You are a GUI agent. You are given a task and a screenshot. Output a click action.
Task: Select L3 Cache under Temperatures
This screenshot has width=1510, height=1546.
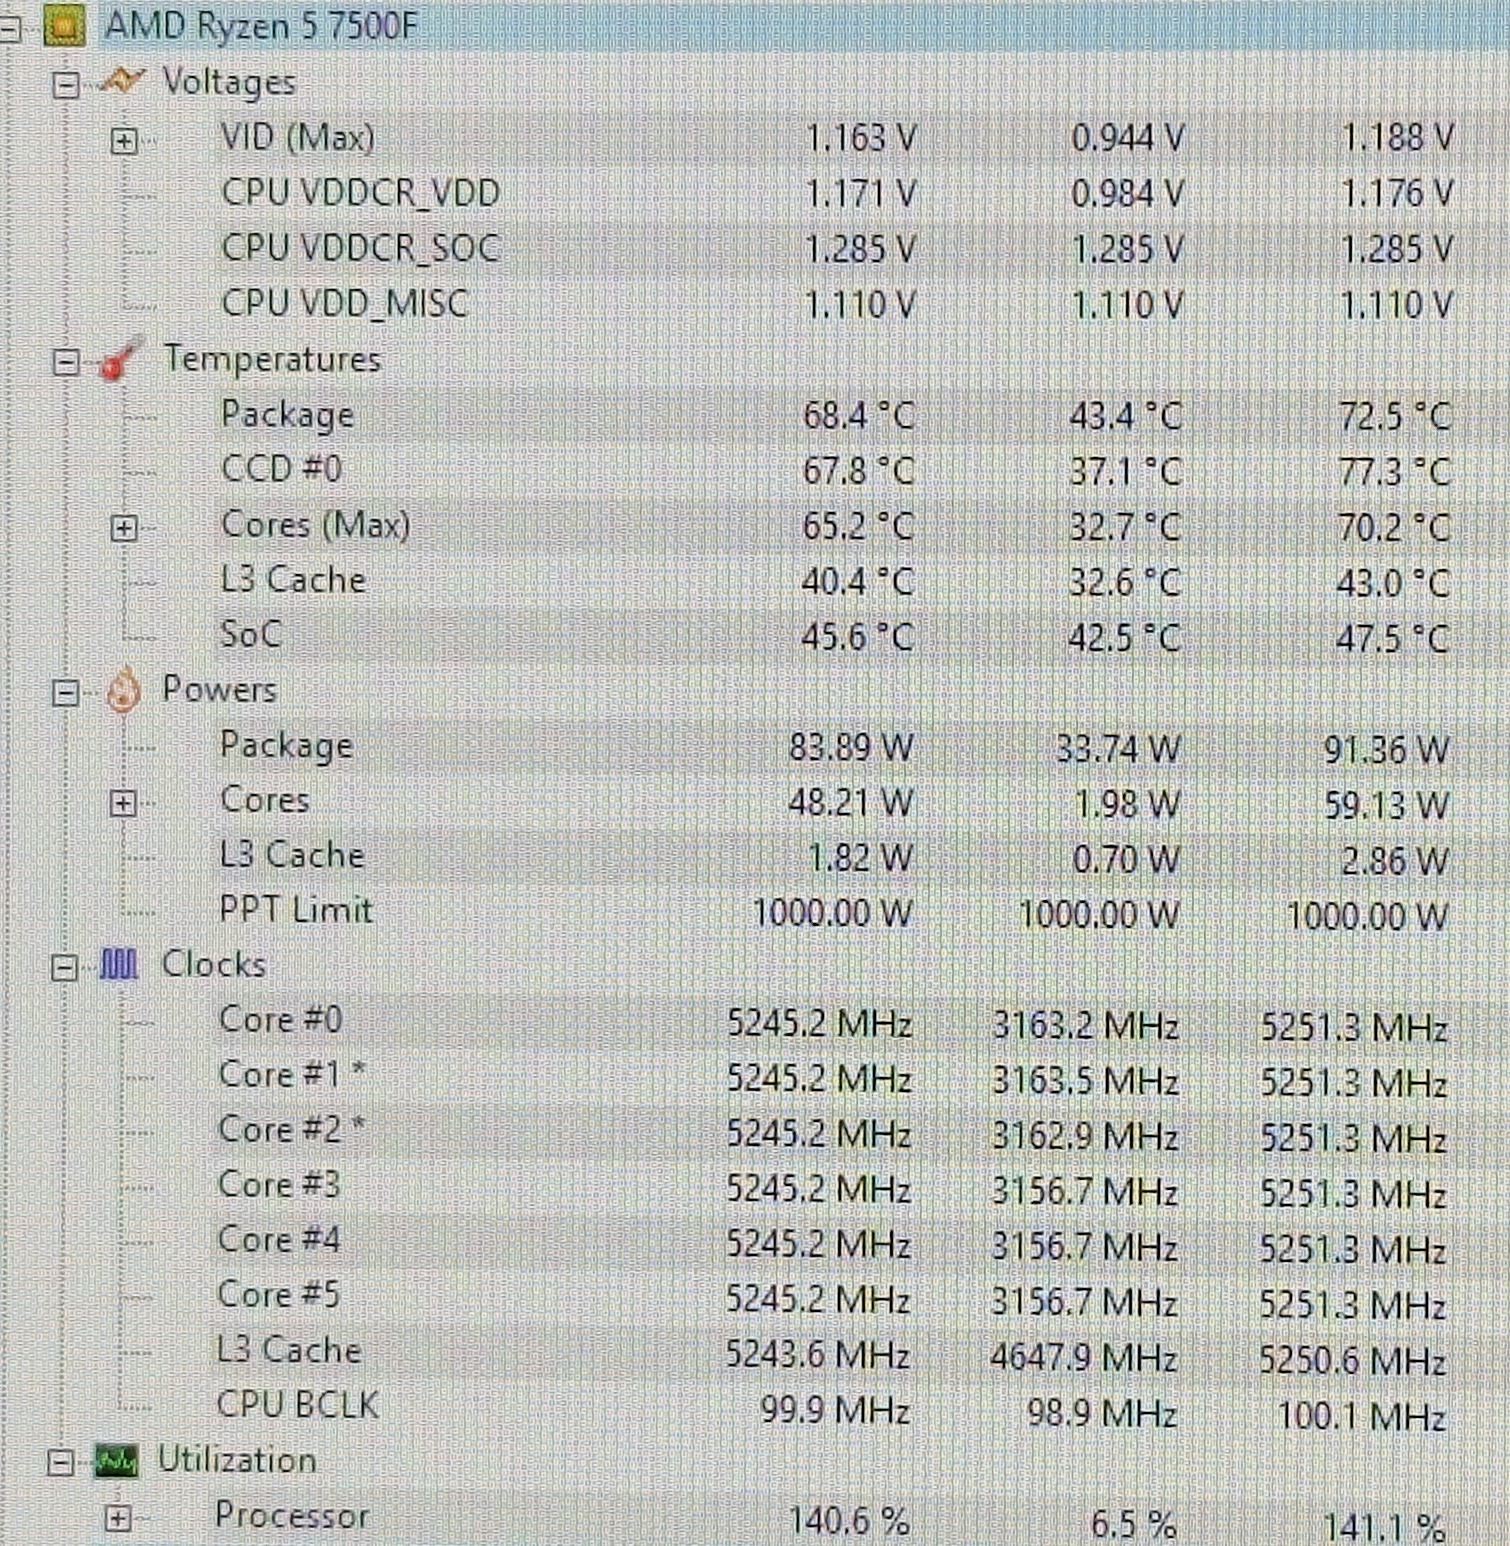pyautogui.click(x=293, y=579)
